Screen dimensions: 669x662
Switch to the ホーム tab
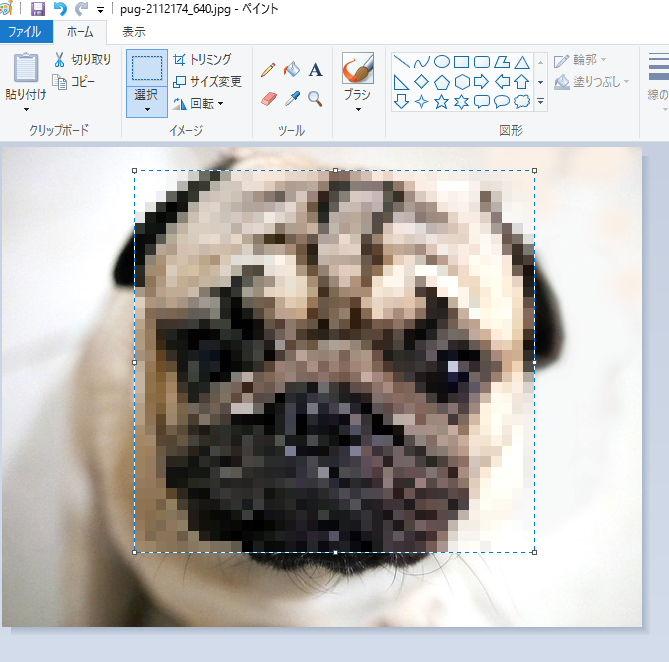[x=80, y=32]
